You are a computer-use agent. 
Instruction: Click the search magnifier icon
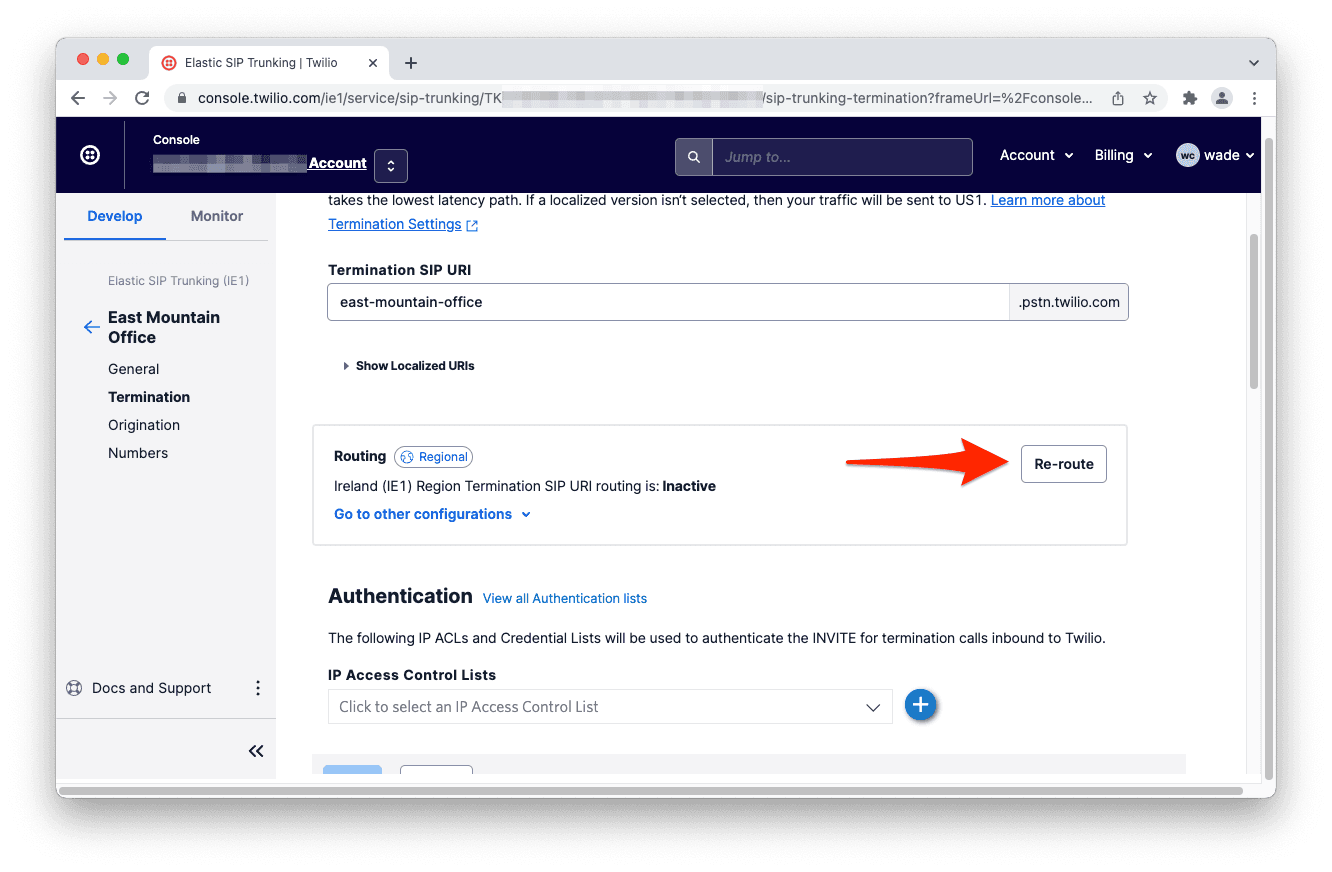pyautogui.click(x=693, y=157)
